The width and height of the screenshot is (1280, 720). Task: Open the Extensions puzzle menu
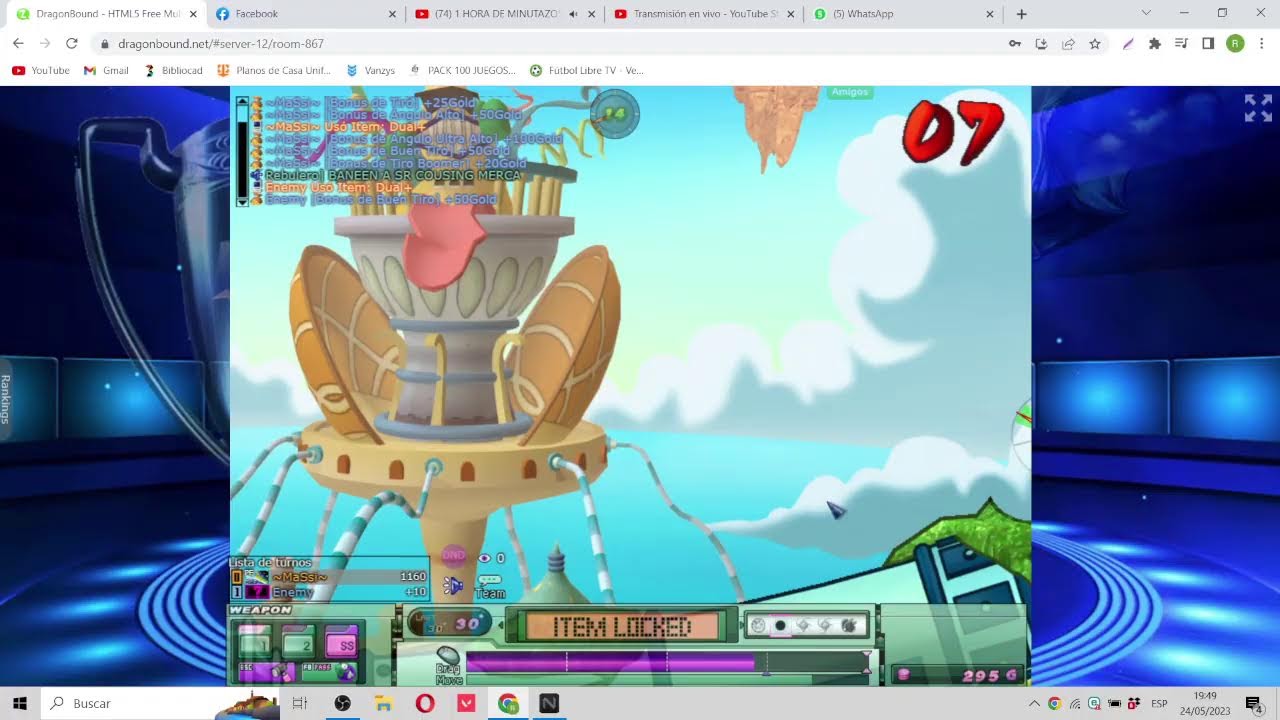1155,44
